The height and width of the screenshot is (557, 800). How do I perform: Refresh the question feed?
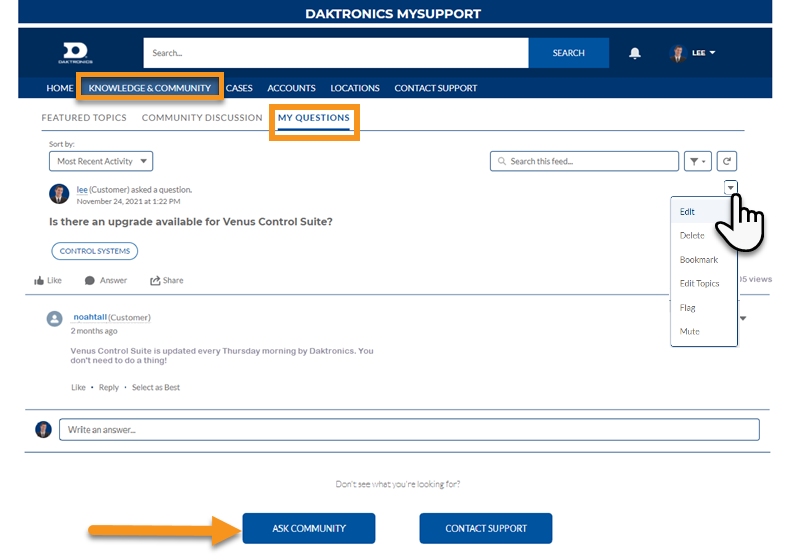tap(727, 161)
